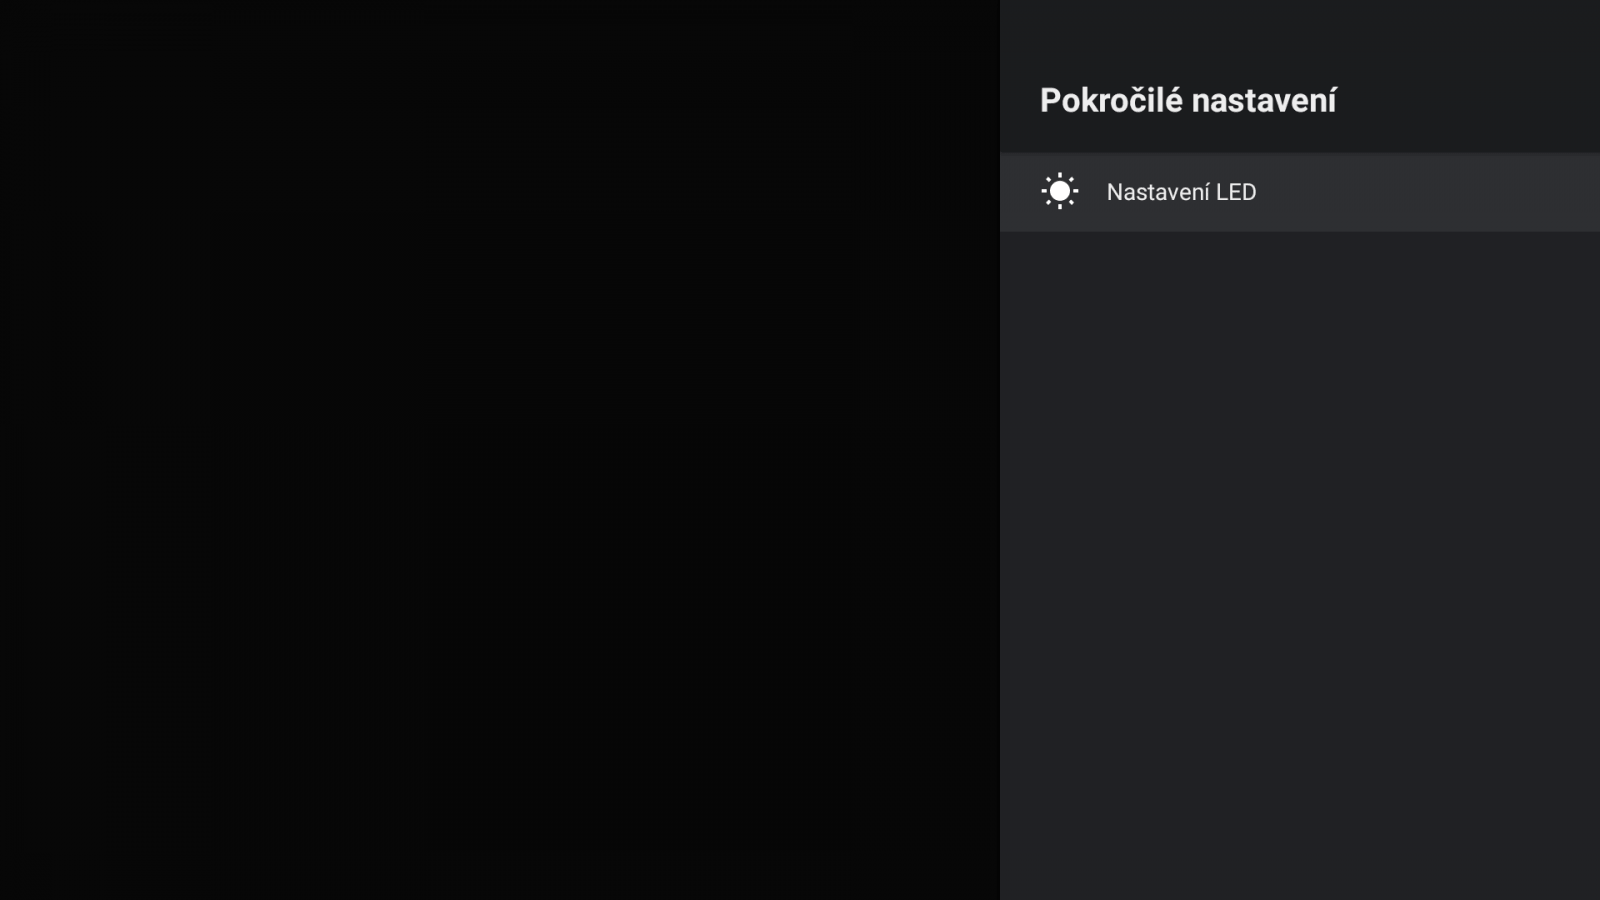Viewport: 1600px width, 900px height.
Task: Tap the sun icon beside Nastavení LED
Action: pos(1059,191)
